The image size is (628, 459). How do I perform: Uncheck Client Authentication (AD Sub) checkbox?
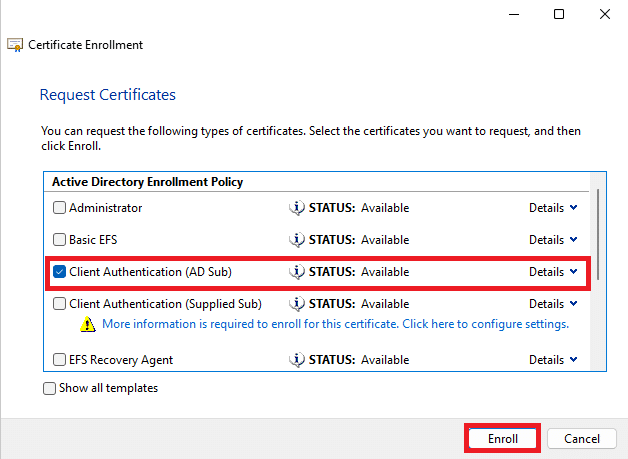coord(59,272)
